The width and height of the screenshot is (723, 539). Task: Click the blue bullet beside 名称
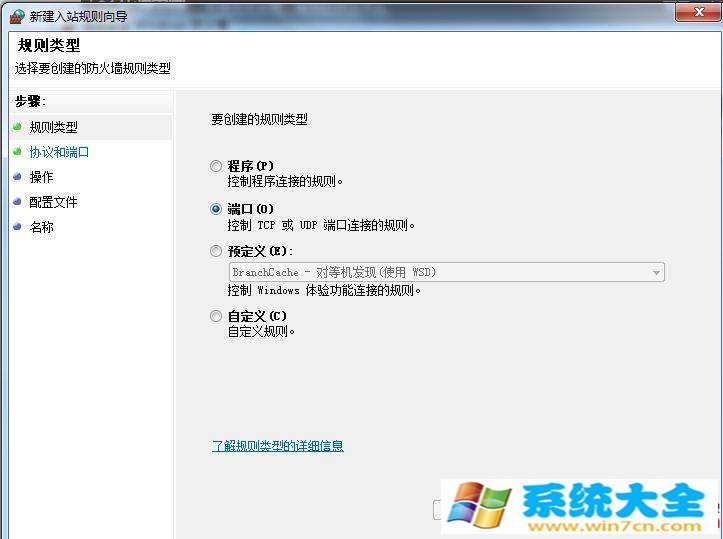[x=18, y=226]
